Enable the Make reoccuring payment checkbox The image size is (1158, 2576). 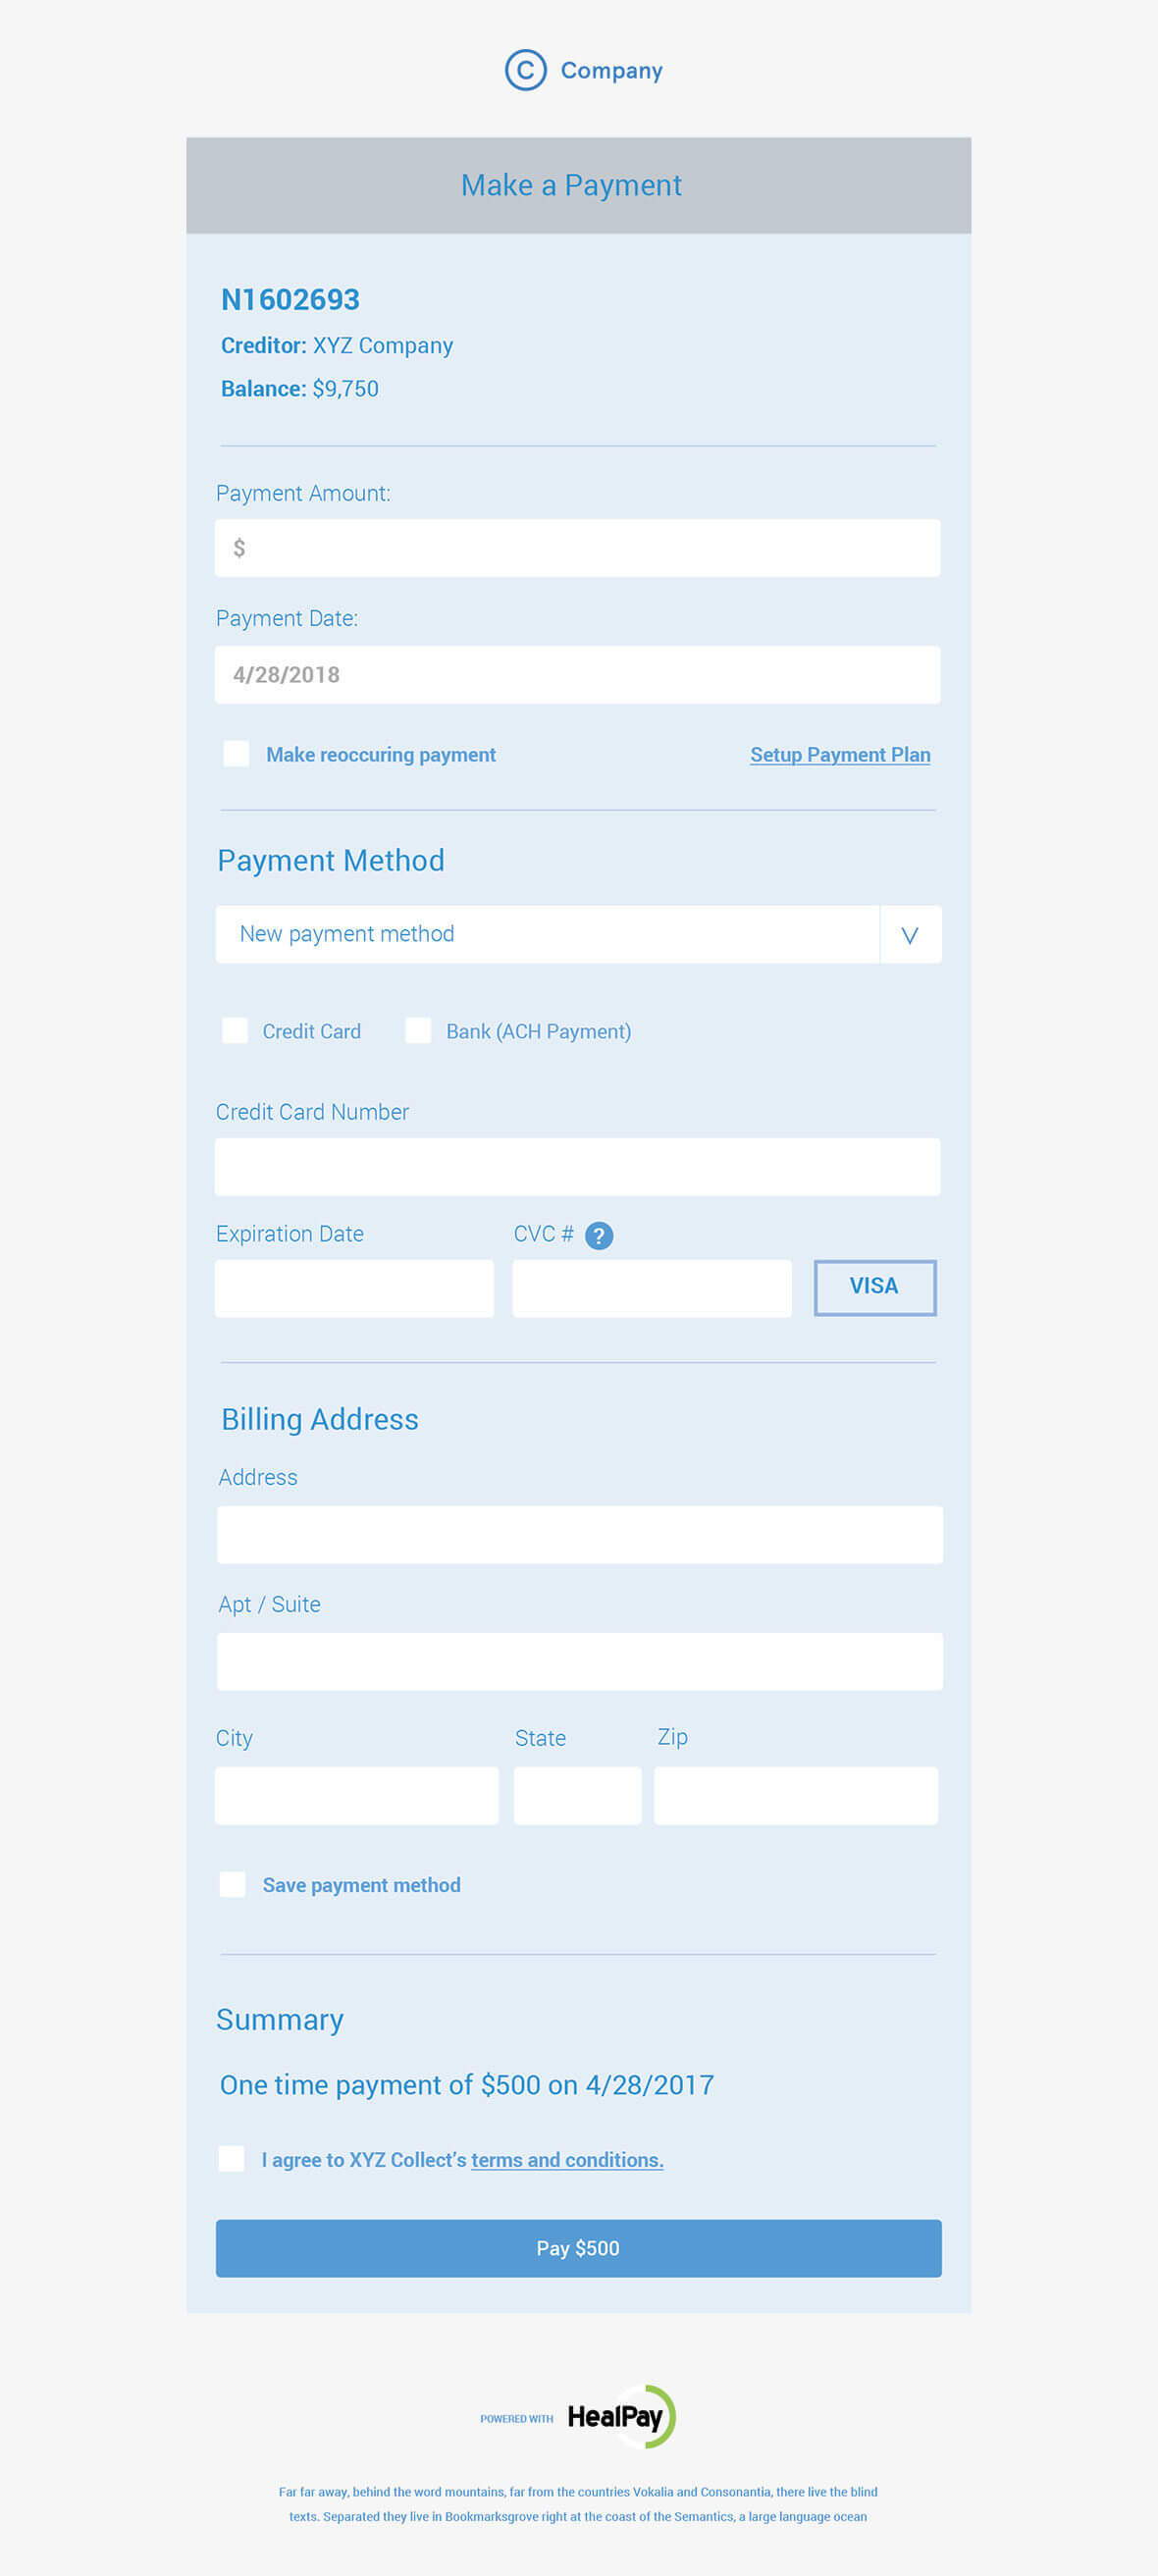pos(236,753)
